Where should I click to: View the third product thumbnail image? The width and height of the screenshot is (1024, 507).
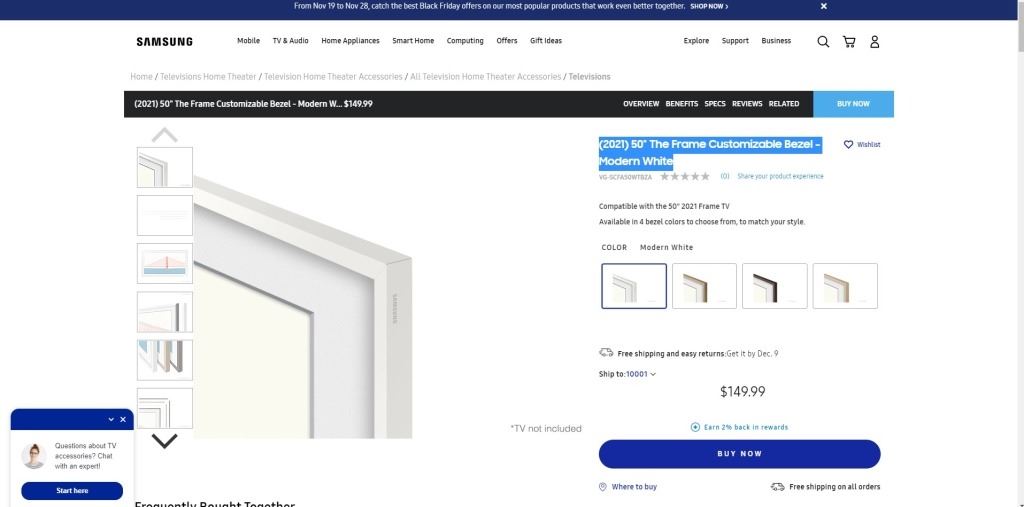coord(165,263)
